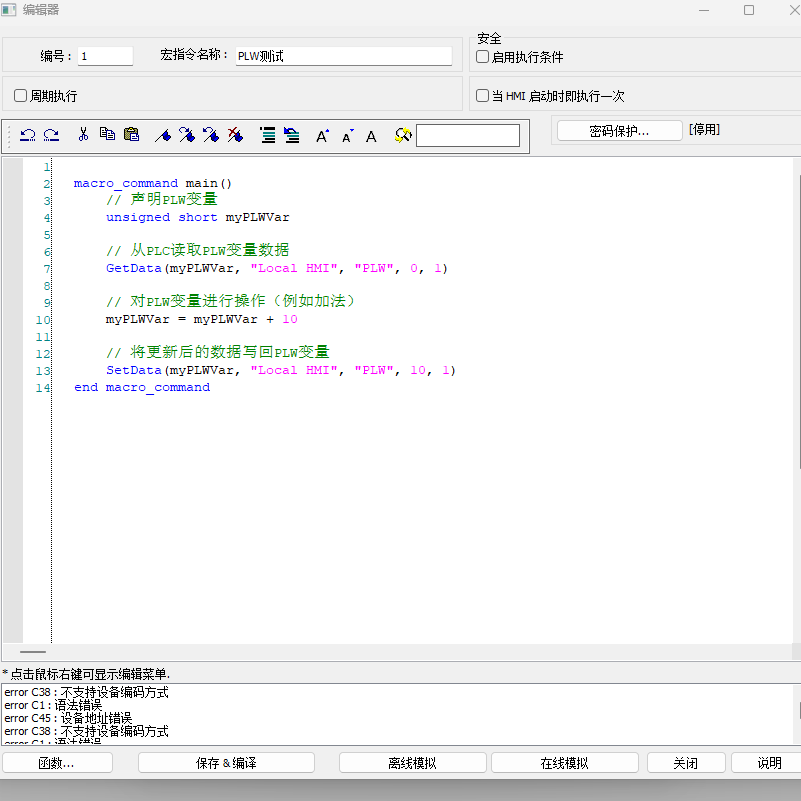Jump to next bookmark flag icon
This screenshot has height=801, width=801.
[187, 135]
